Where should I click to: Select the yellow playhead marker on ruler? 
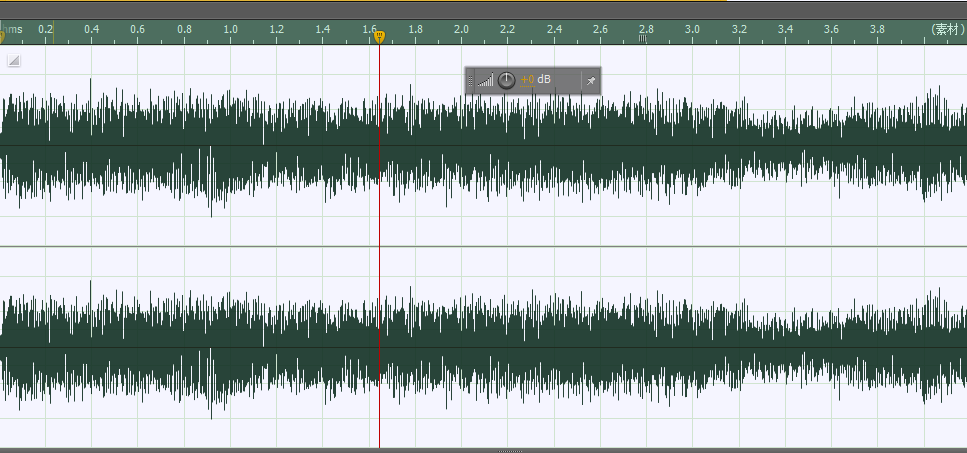click(379, 37)
